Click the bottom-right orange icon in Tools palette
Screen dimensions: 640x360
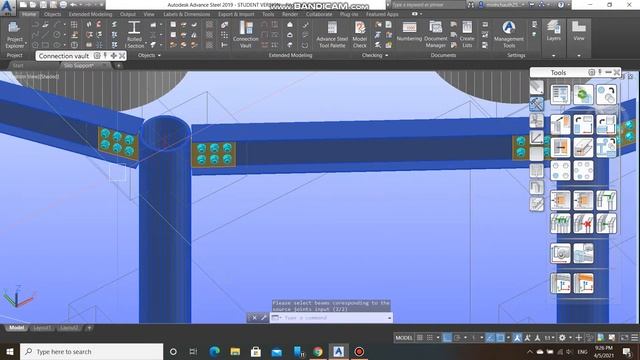click(x=583, y=283)
